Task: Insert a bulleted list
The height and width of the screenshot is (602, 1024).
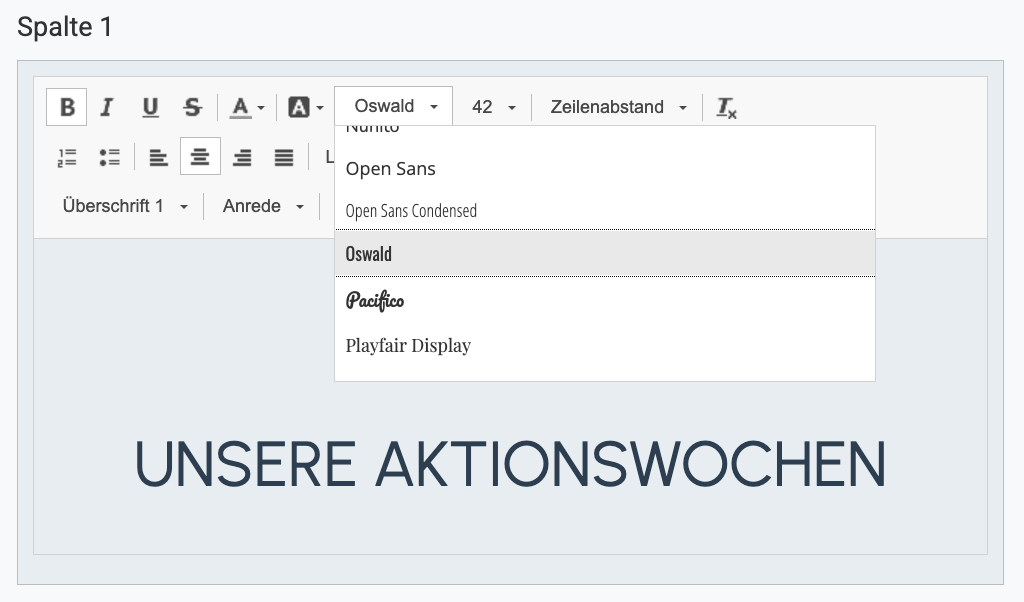Action: tap(109, 157)
